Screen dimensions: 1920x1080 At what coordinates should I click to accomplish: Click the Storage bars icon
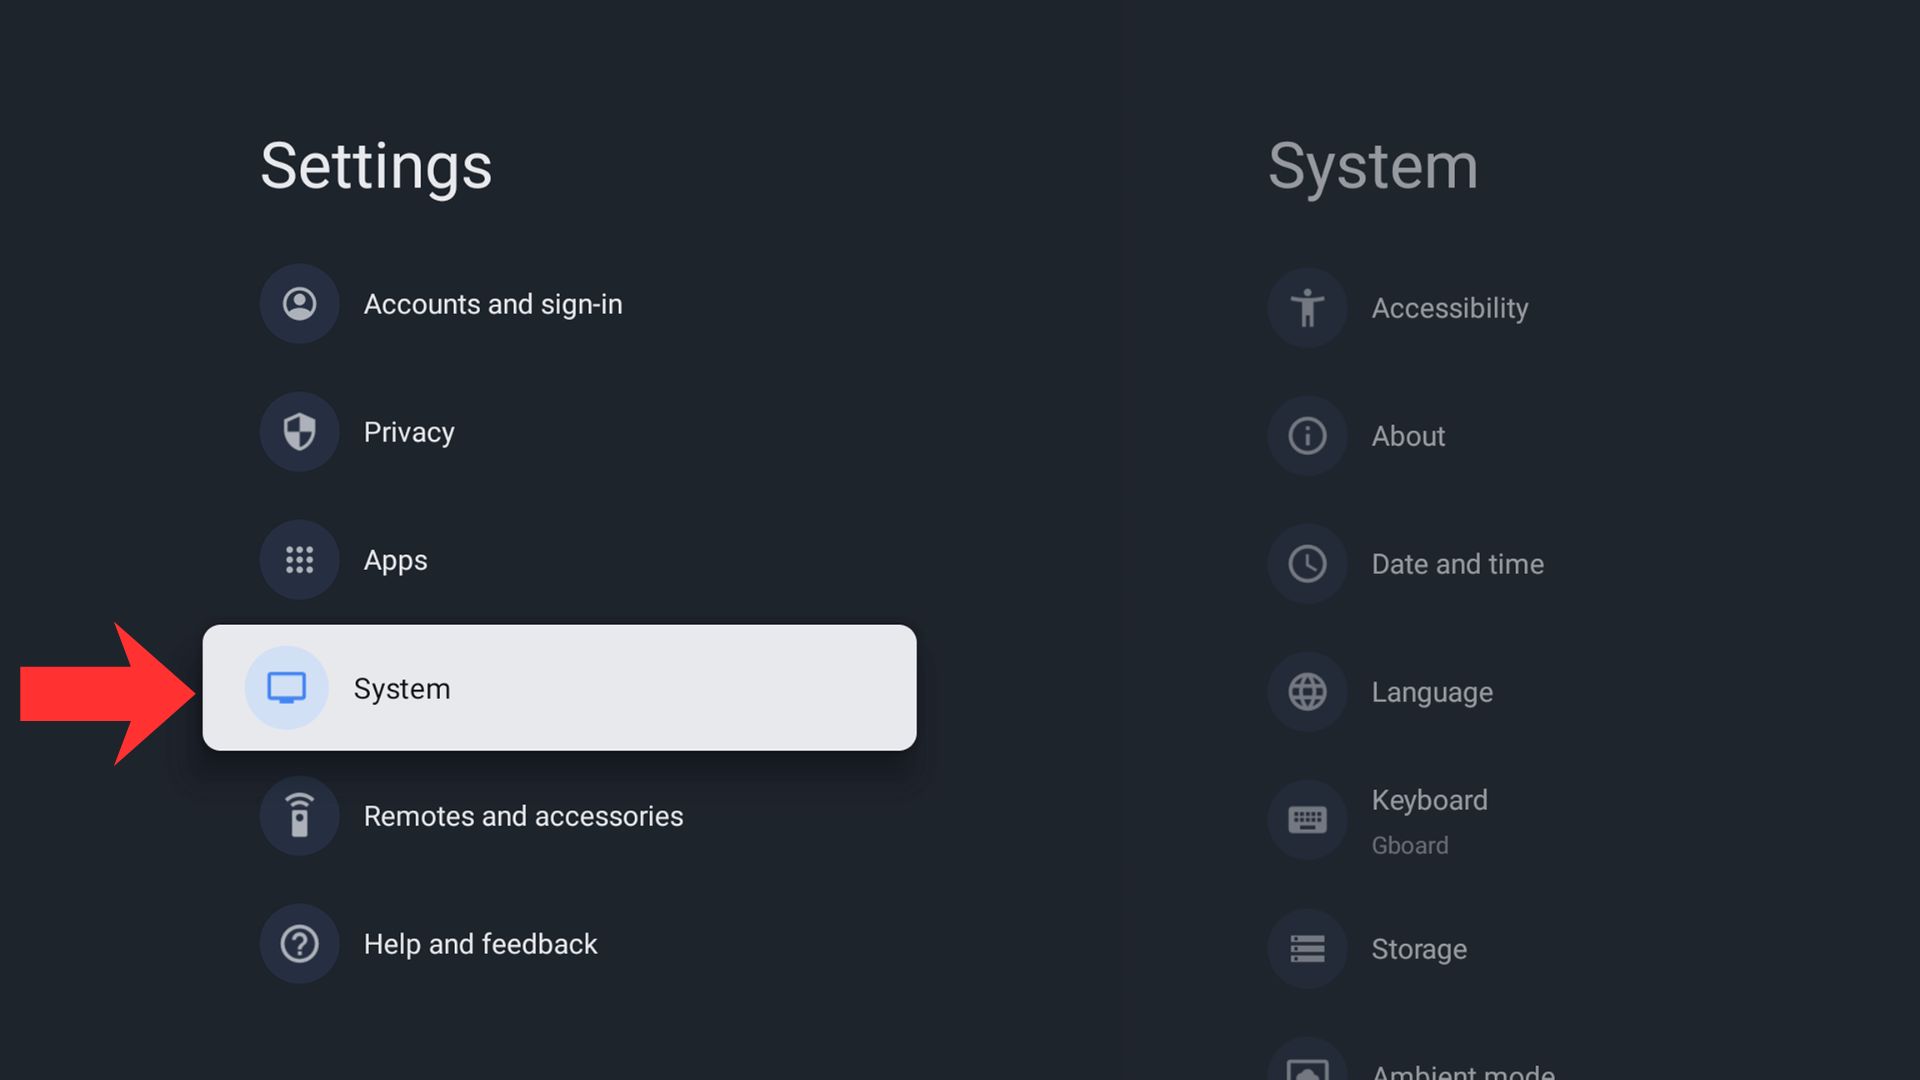pyautogui.click(x=1307, y=948)
